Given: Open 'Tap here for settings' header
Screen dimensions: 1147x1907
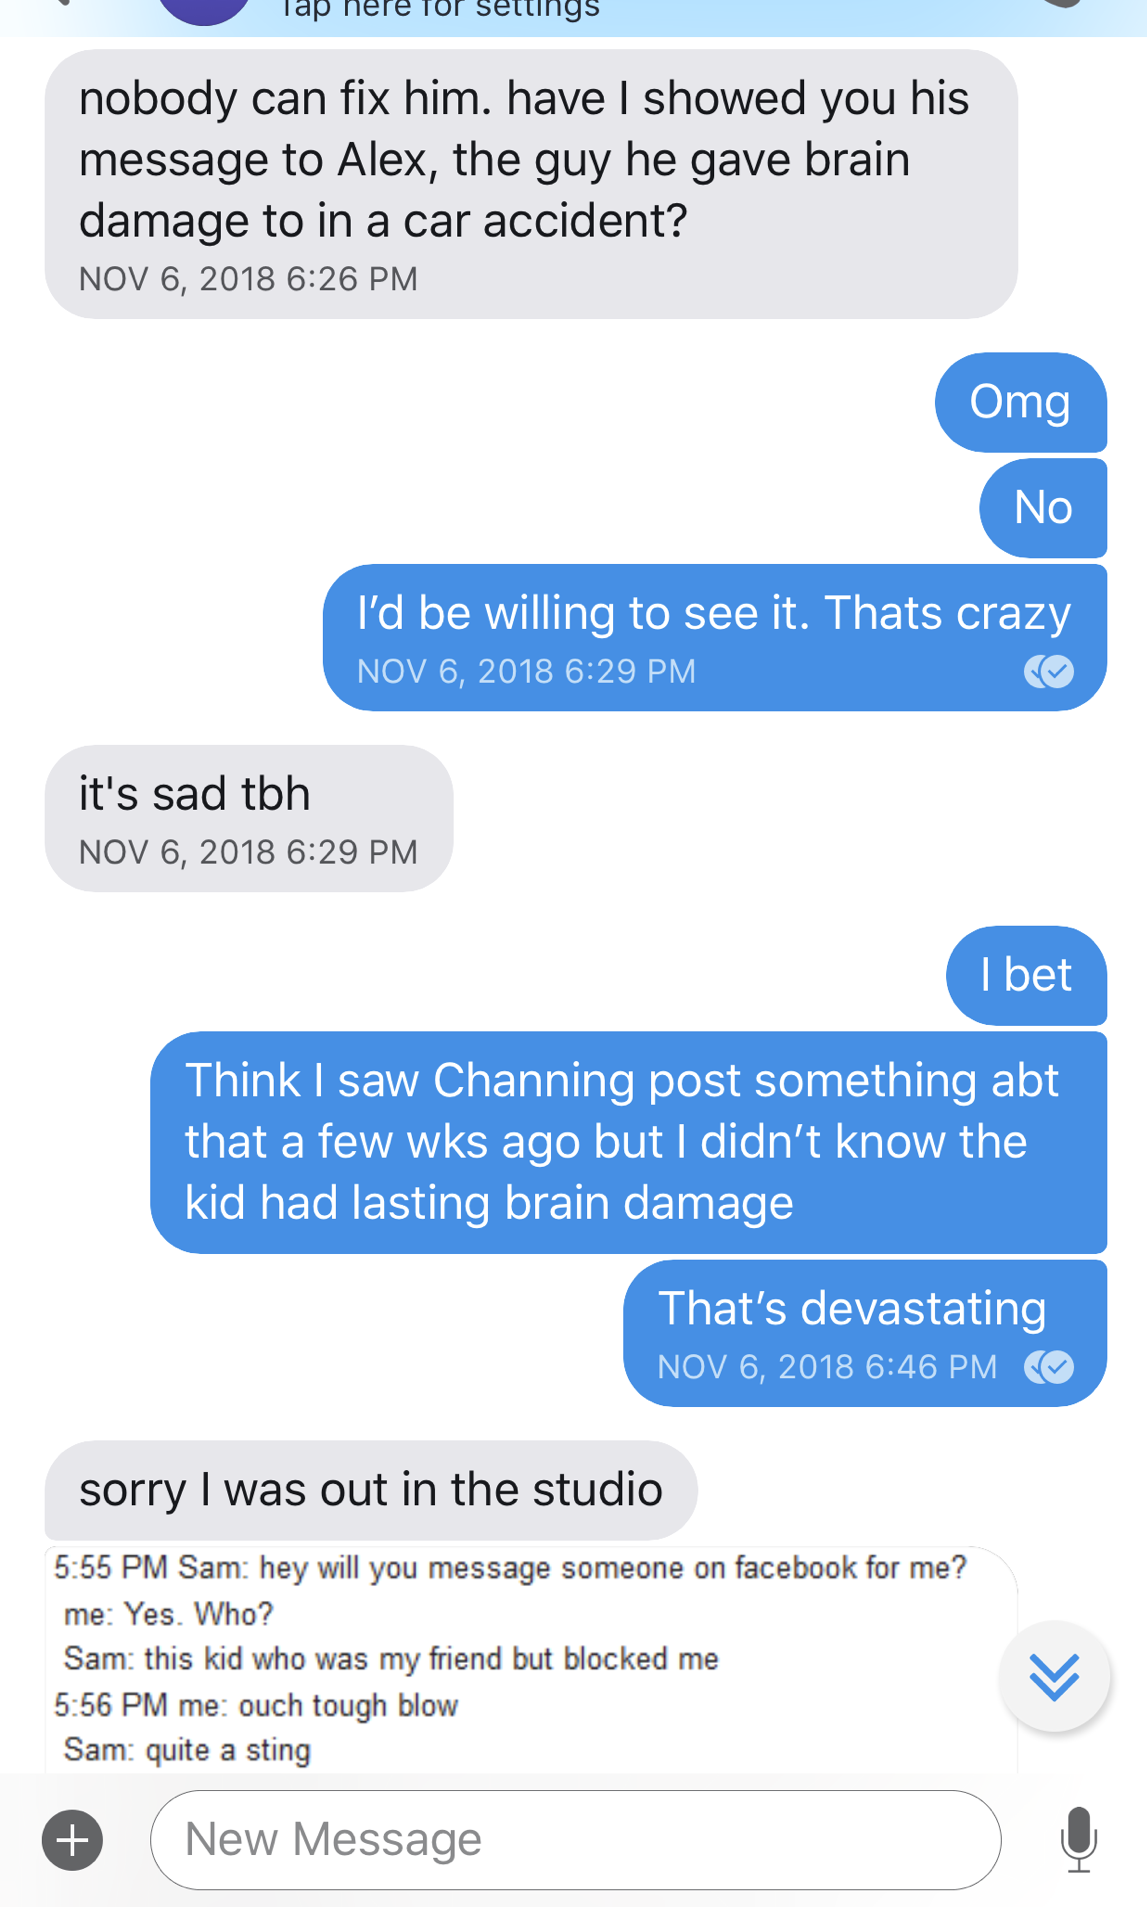Looking at the screenshot, I should point(440,10).
